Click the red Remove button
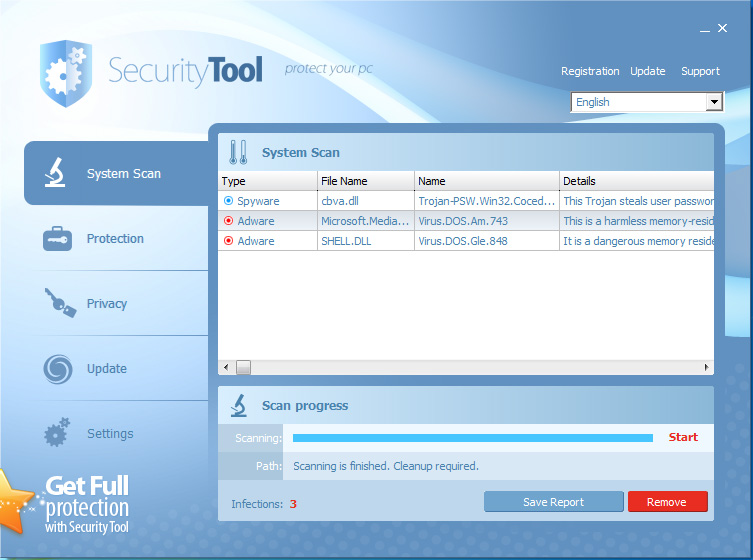Image resolution: width=753 pixels, height=560 pixels. tap(668, 501)
